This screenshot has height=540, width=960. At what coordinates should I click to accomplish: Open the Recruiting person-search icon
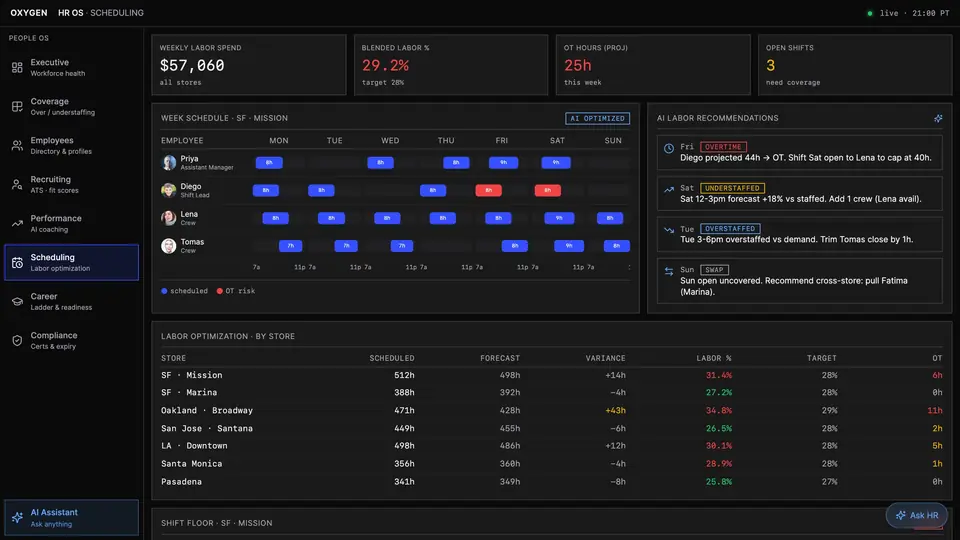[17, 184]
